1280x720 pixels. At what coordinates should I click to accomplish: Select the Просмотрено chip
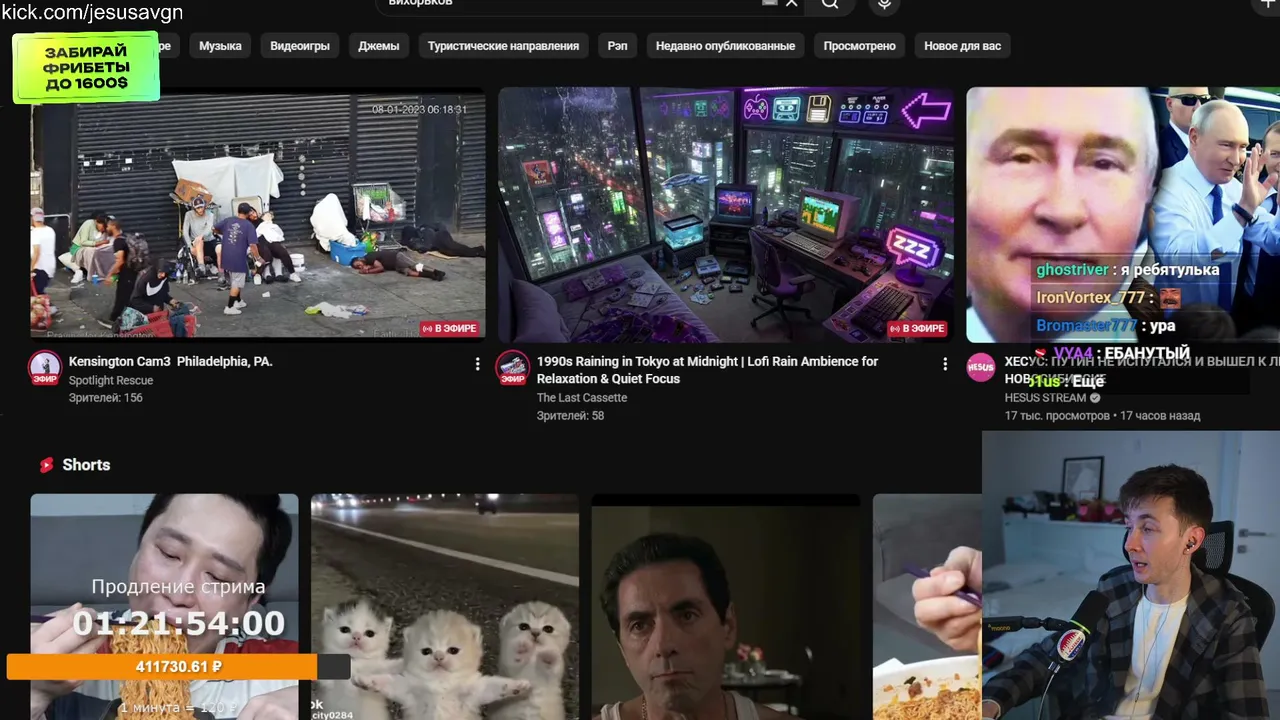click(x=860, y=46)
